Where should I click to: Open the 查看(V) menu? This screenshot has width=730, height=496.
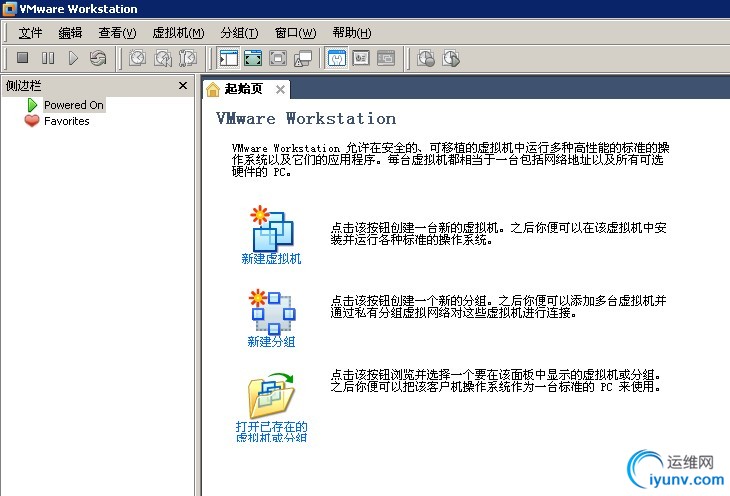pos(117,33)
